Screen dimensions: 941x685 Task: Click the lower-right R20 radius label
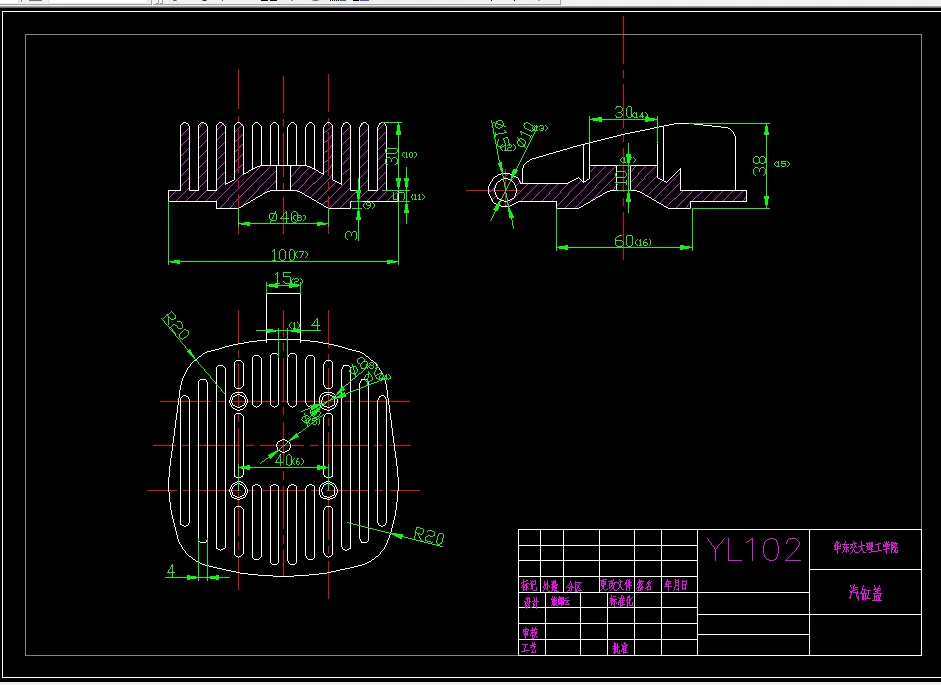pos(429,536)
